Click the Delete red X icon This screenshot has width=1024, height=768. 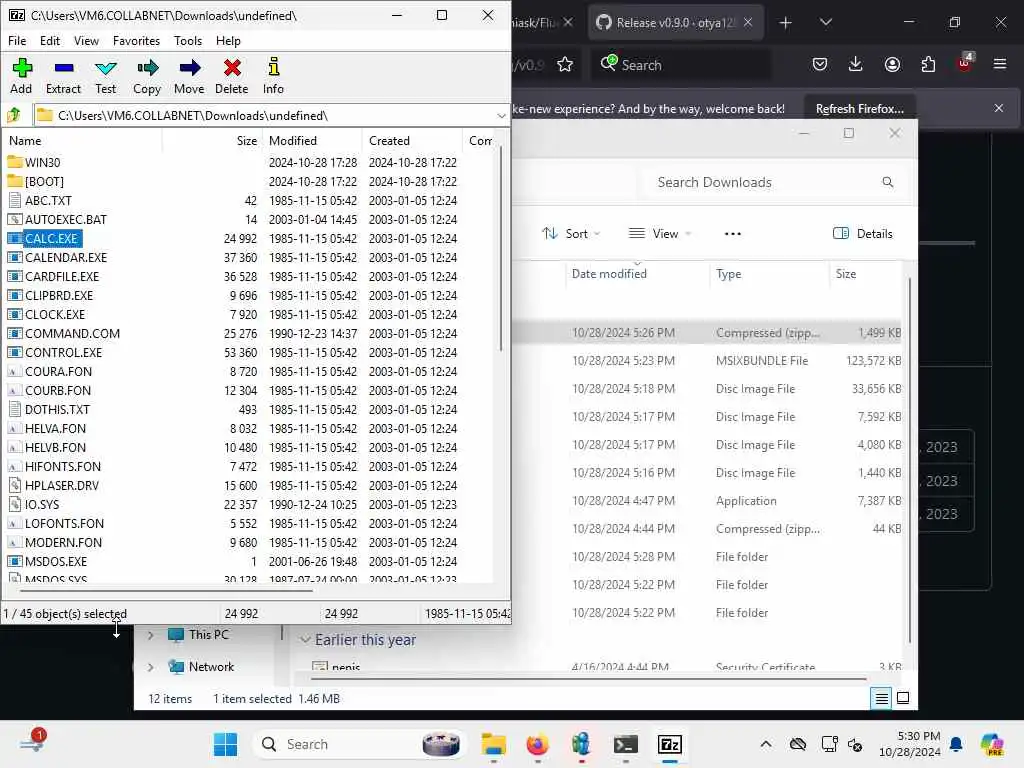[232, 76]
